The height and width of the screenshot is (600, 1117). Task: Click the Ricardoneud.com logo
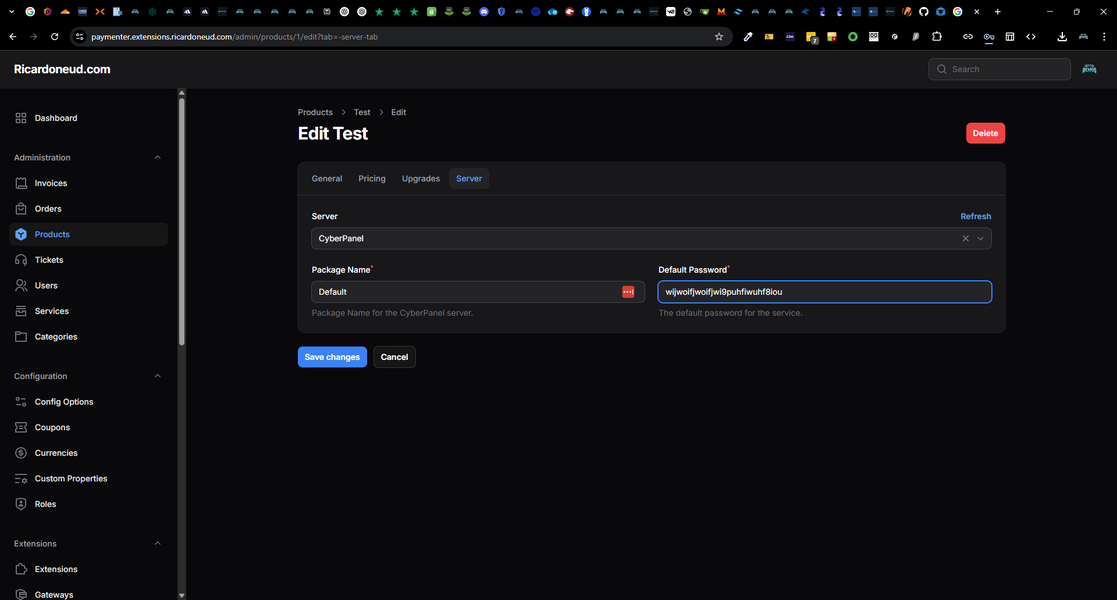tap(62, 69)
